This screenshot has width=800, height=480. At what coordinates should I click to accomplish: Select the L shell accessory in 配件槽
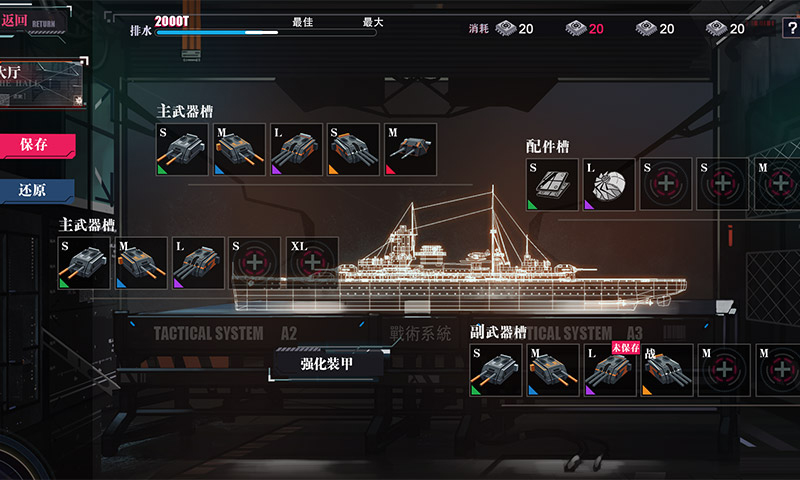609,184
